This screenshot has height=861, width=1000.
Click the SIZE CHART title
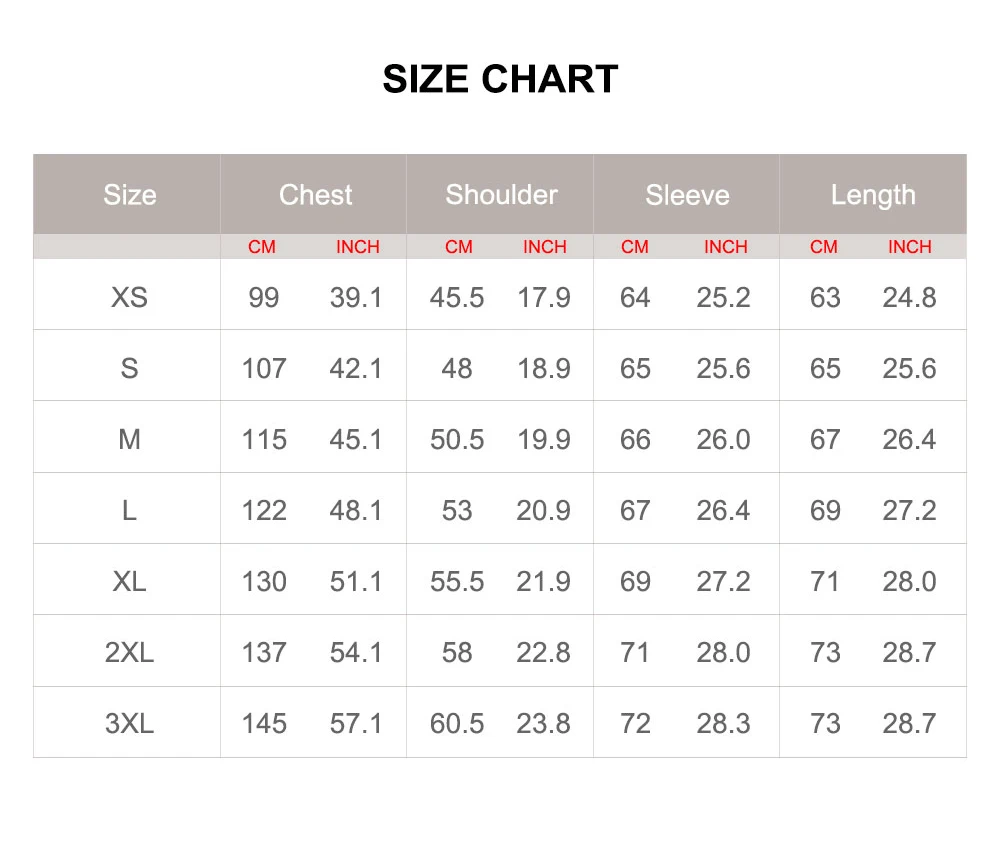(500, 79)
